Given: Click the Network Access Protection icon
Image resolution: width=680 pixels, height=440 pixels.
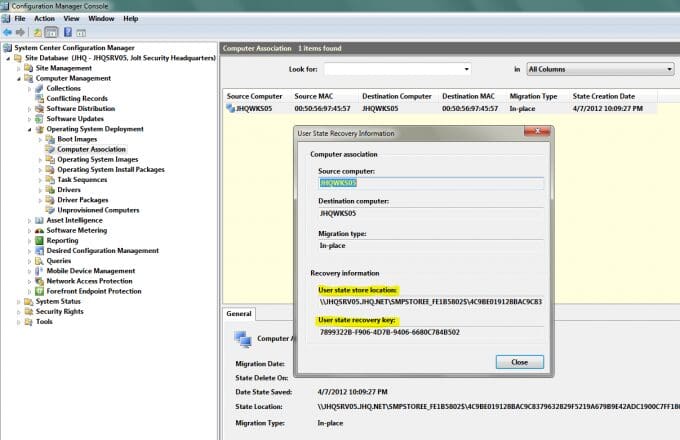Looking at the screenshot, I should pyautogui.click(x=39, y=281).
